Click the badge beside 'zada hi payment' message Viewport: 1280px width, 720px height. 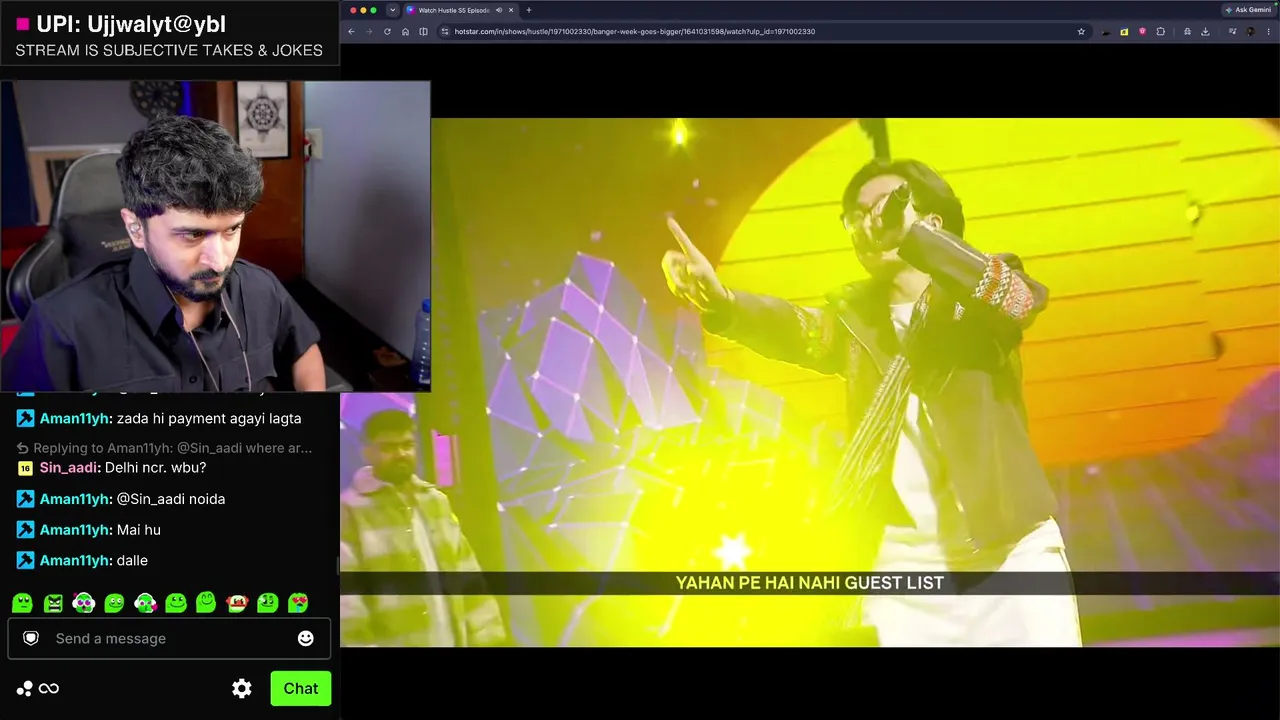(x=25, y=419)
